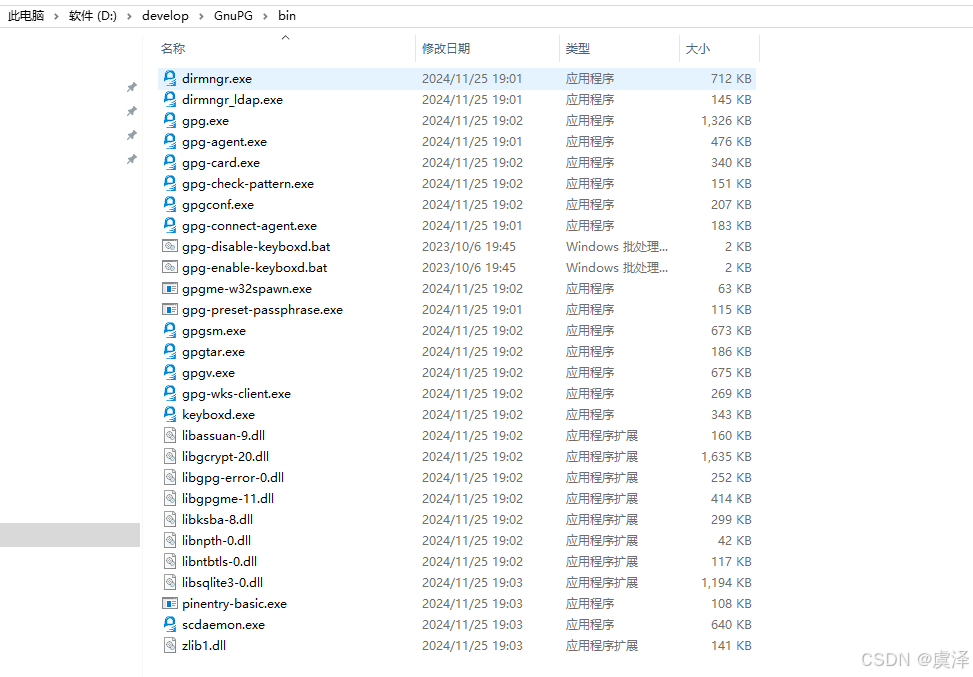Viewport: 973px width, 677px height.
Task: Click the zlib1.dll file icon
Action: pyautogui.click(x=170, y=645)
